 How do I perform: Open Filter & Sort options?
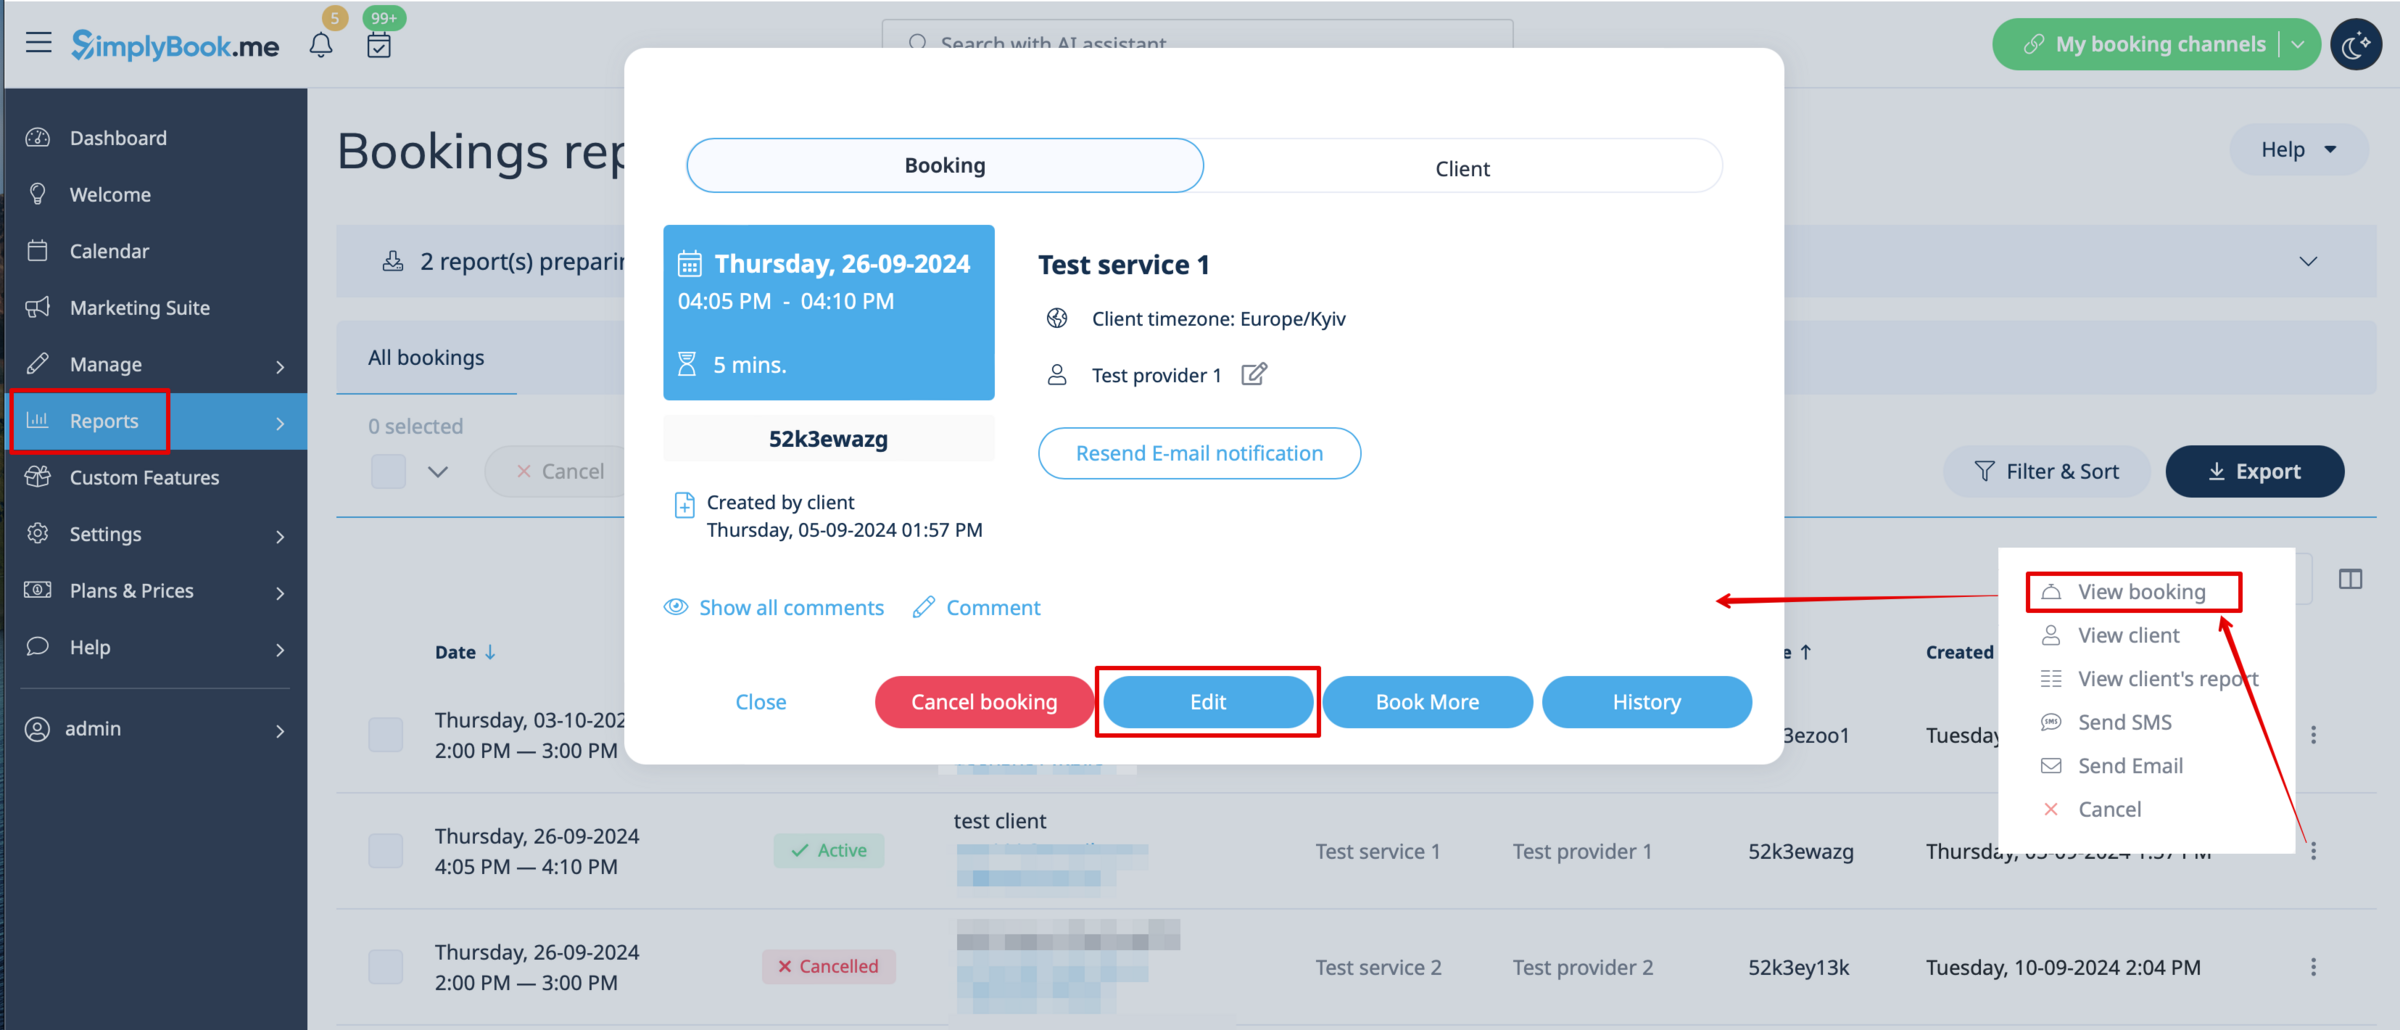point(2046,471)
